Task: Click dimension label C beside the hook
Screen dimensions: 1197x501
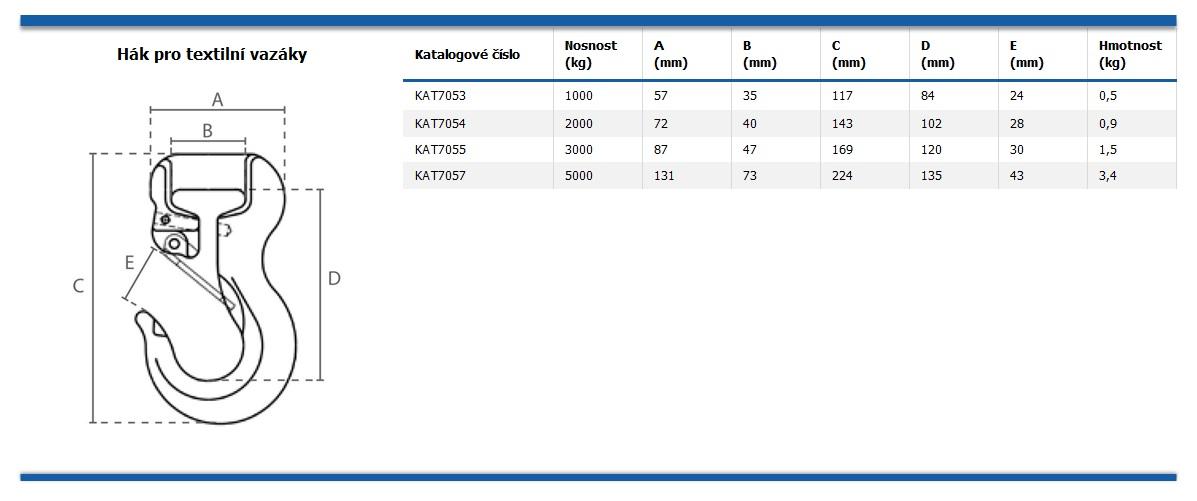Action: tap(78, 286)
